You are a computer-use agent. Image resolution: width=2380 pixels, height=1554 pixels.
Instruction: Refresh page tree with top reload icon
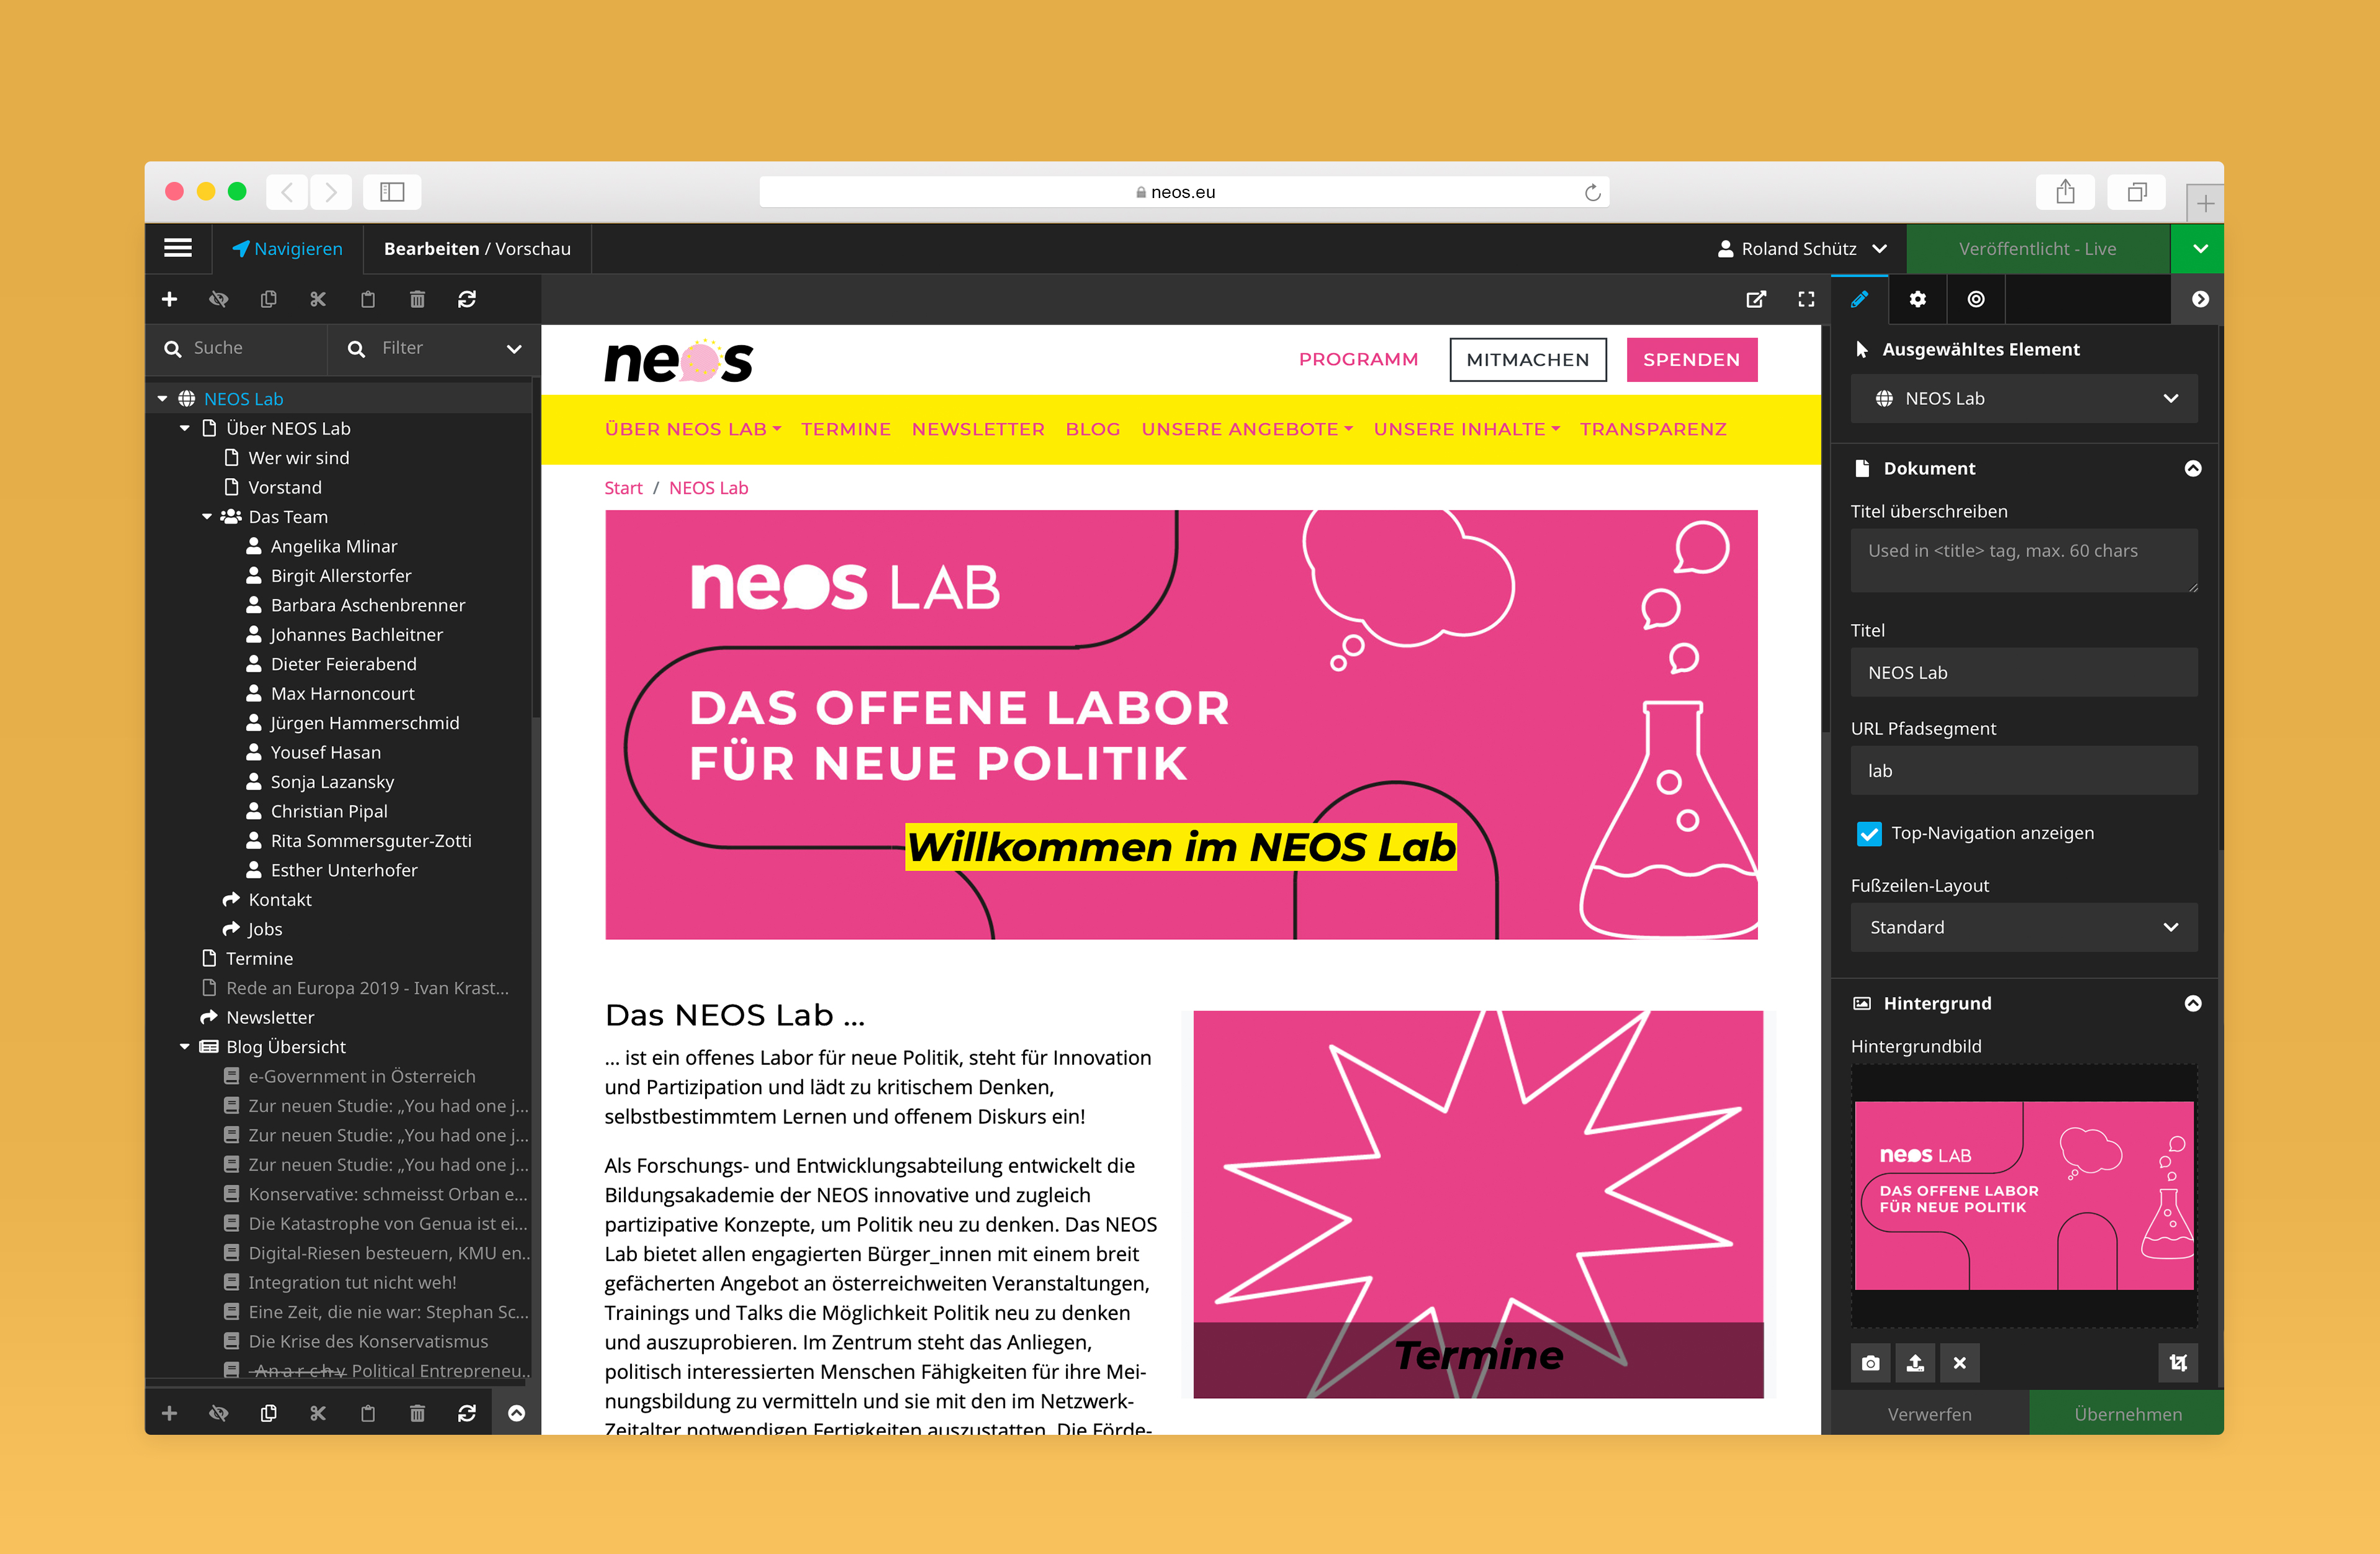pos(467,299)
